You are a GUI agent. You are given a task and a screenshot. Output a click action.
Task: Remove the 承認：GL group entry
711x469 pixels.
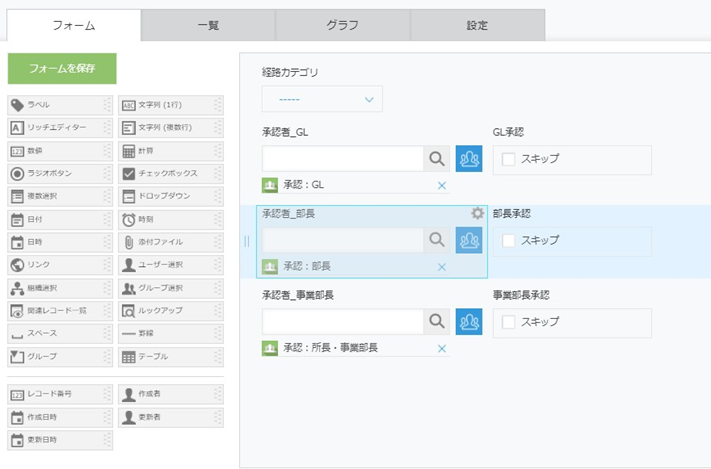point(442,186)
